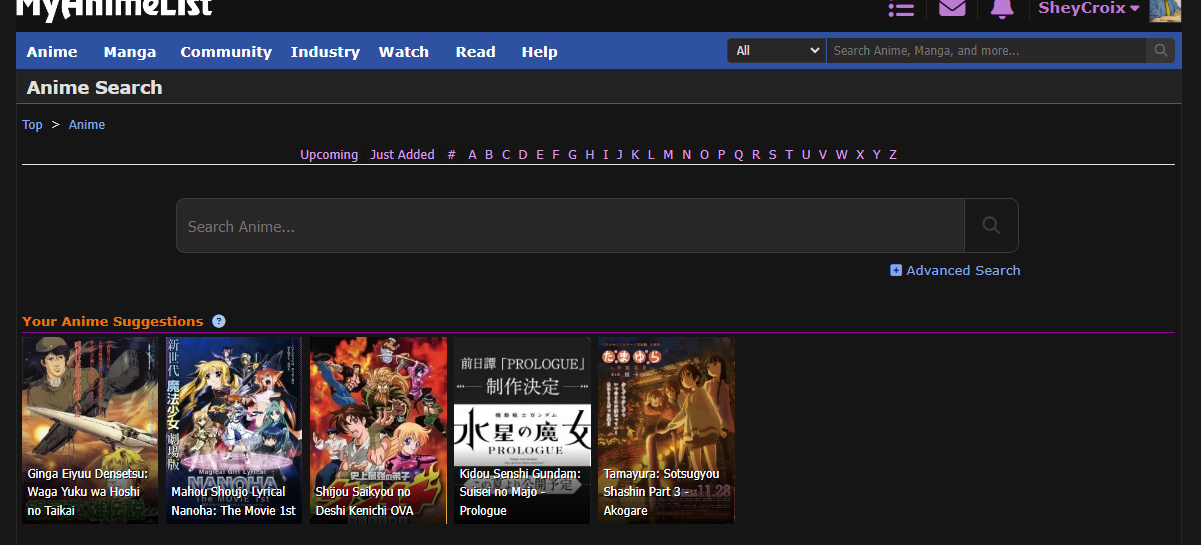1201x545 pixels.
Task: Filter anime by letter T
Action: (789, 155)
